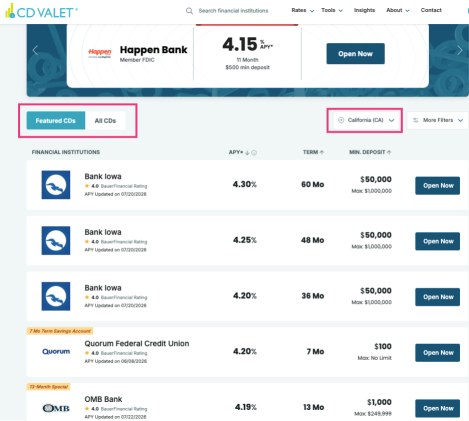Sort by Min. Deposit column arrow
The height and width of the screenshot is (421, 469).
click(389, 152)
